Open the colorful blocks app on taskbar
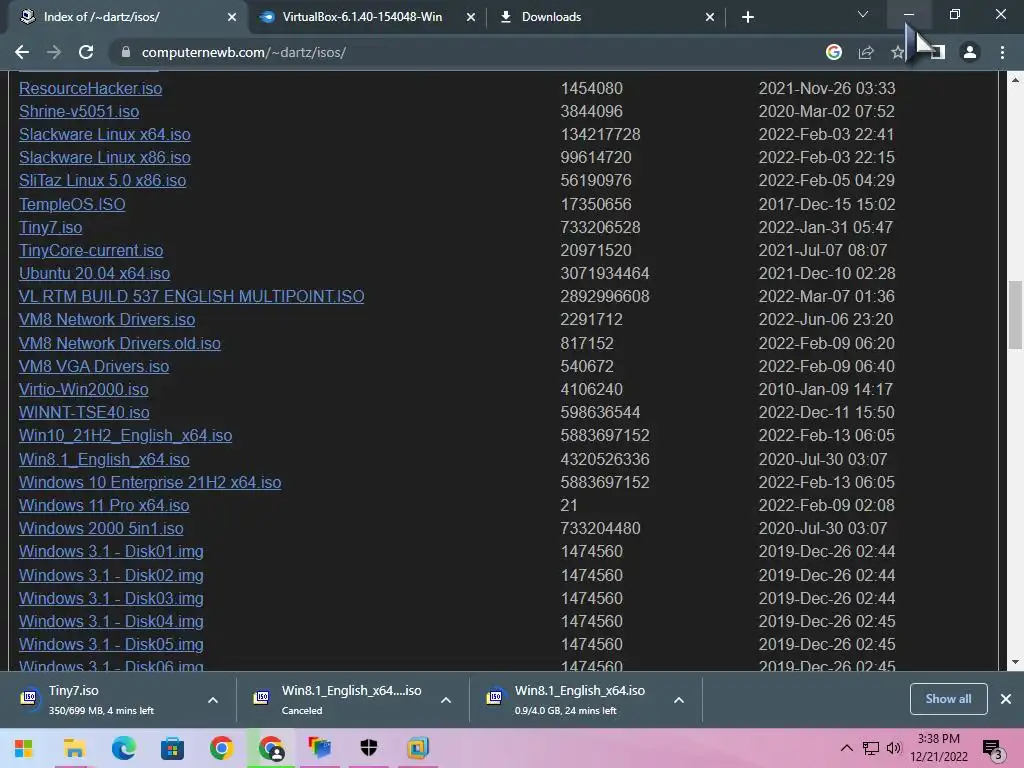1024x768 pixels. (x=320, y=748)
